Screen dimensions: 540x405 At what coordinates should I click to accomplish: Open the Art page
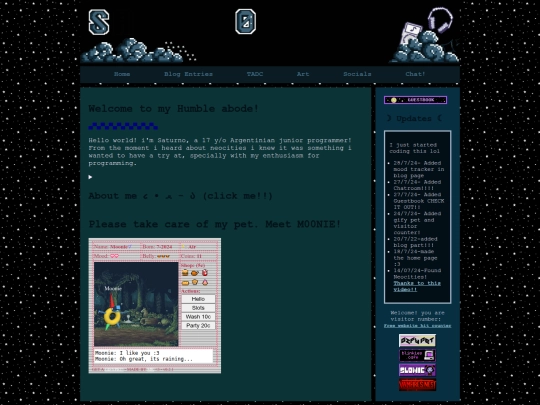click(303, 74)
